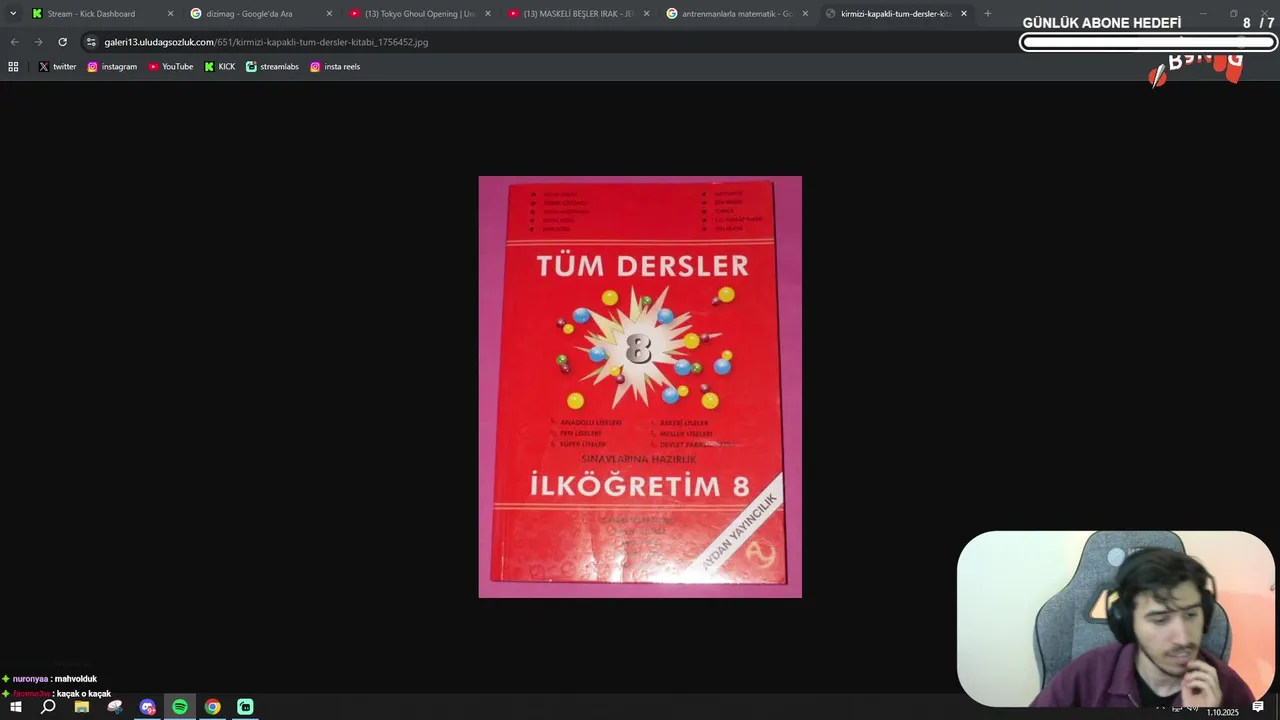Close the Tokyo Ghoul Opening tab
This screenshot has width=1280, height=720.
488,14
